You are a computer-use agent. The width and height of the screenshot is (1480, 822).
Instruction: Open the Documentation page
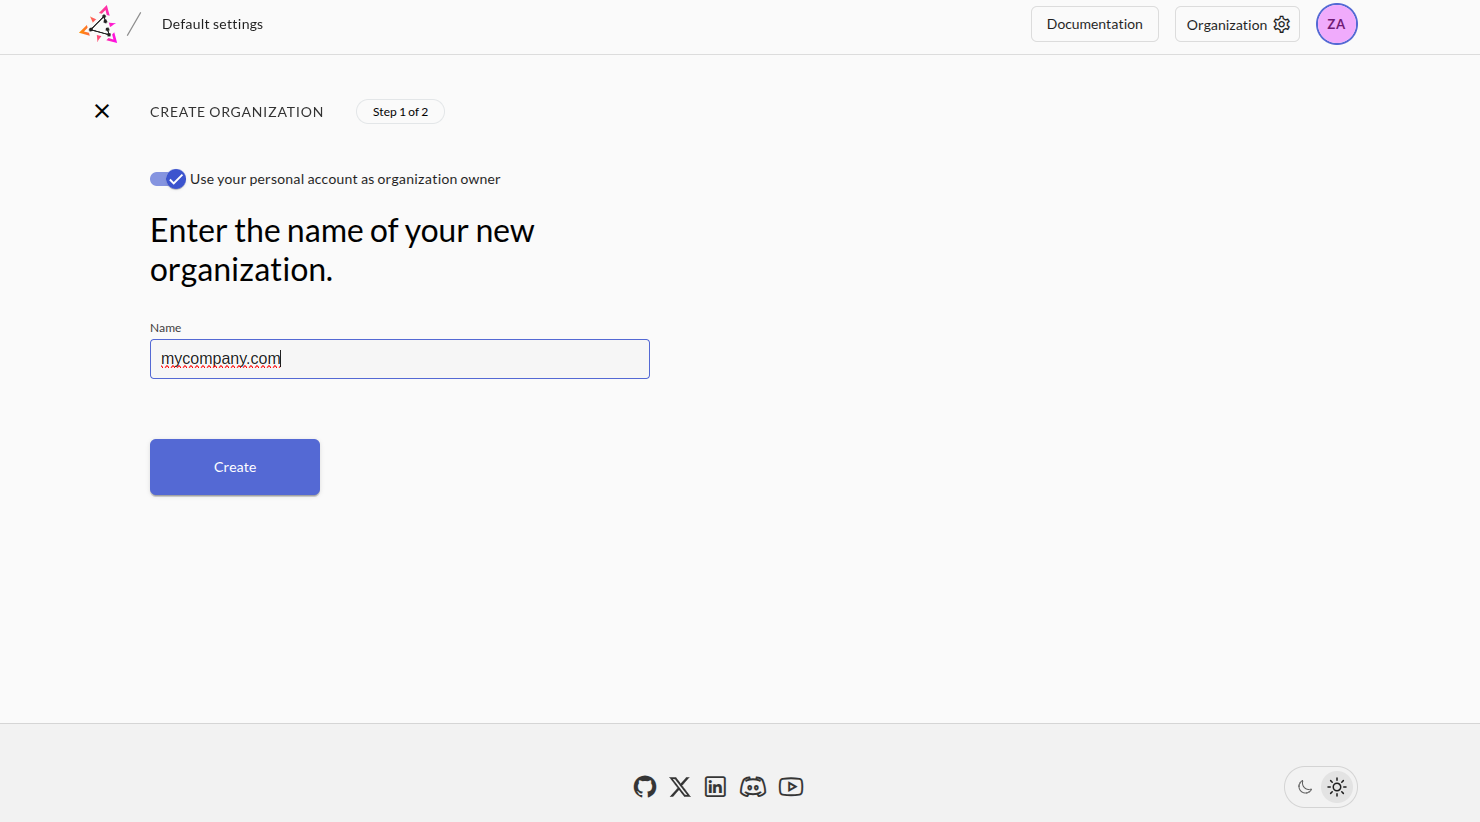pos(1094,23)
